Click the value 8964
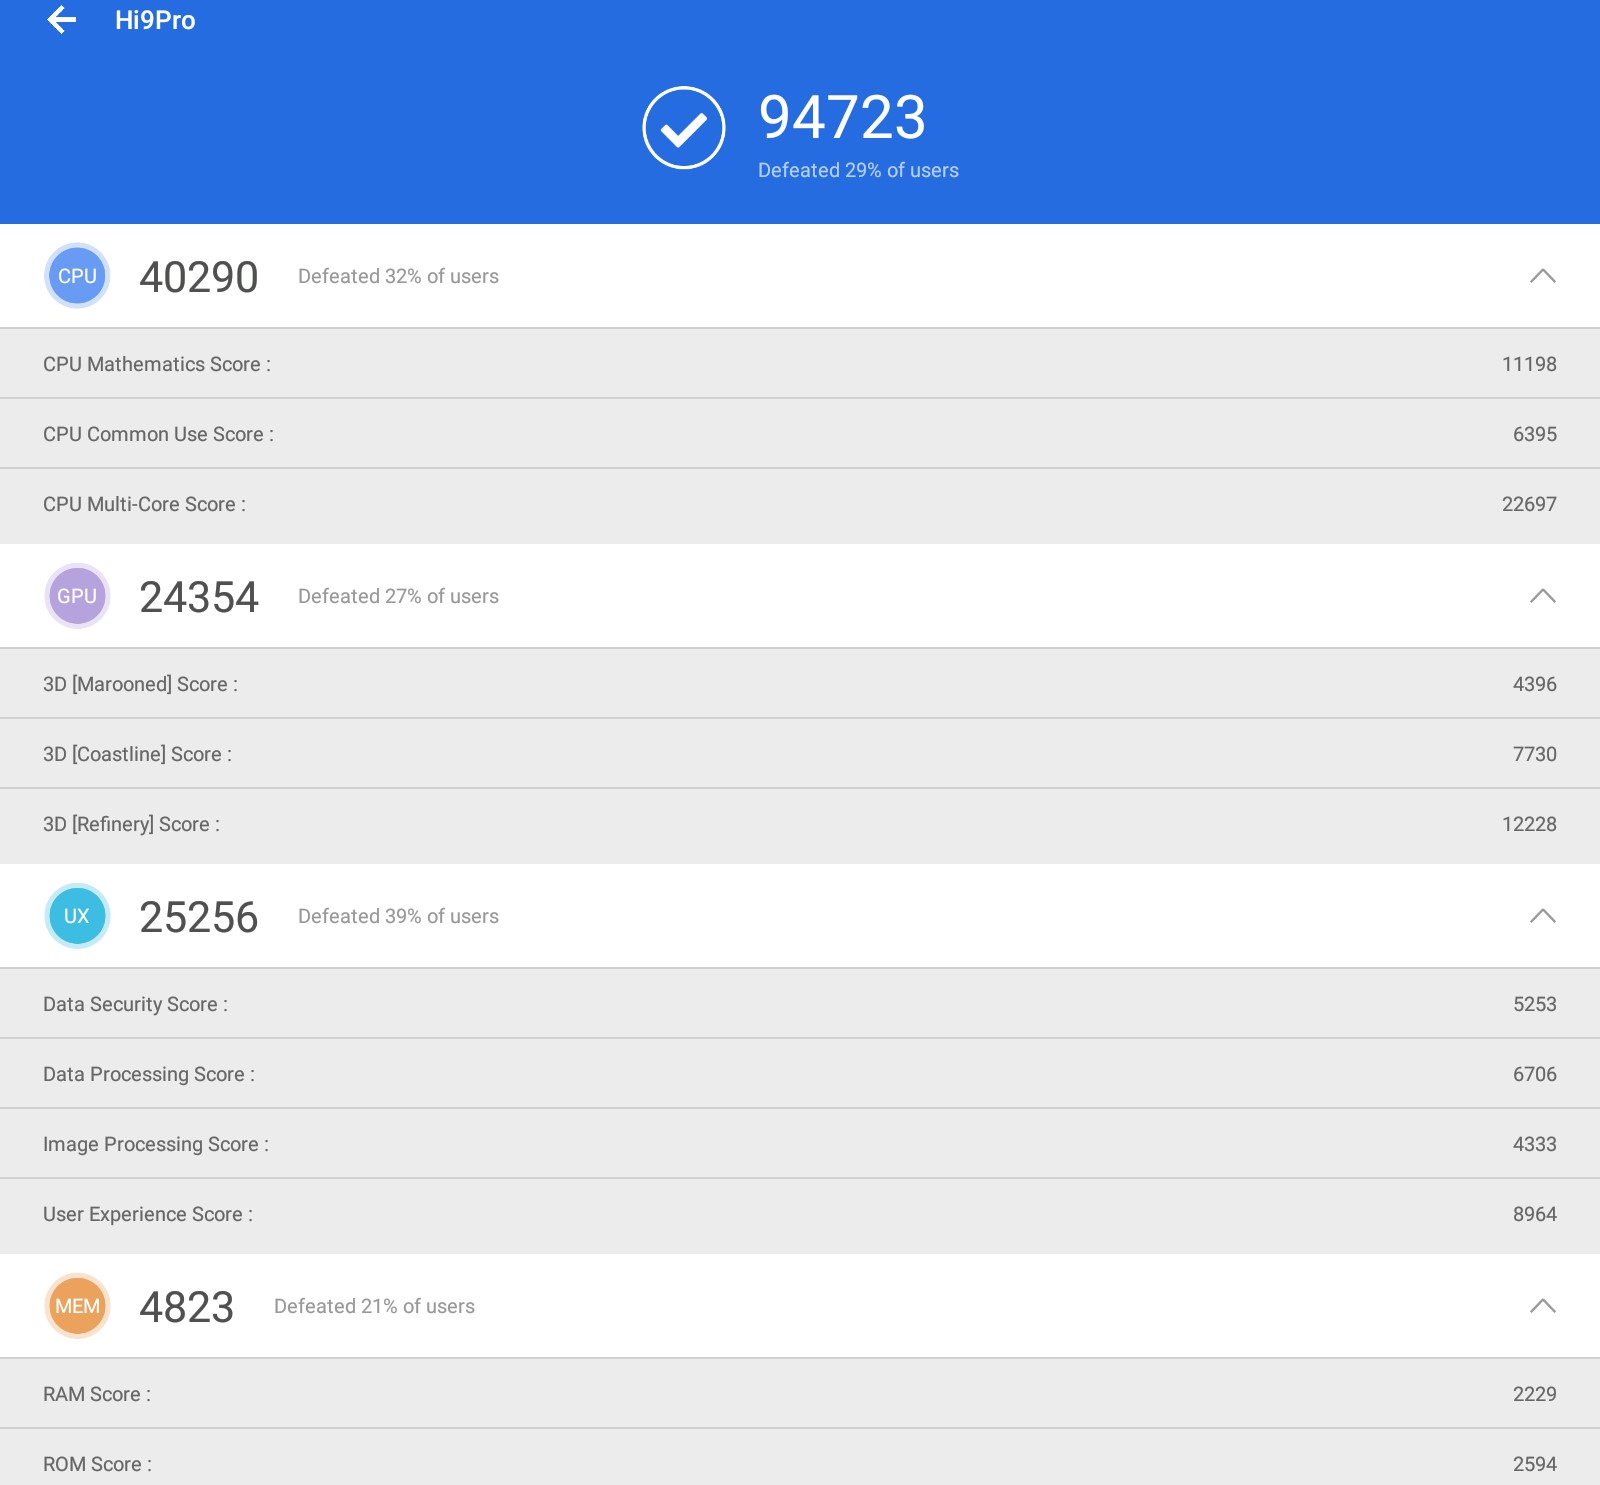Screen dimensions: 1600x1485 point(1535,1214)
